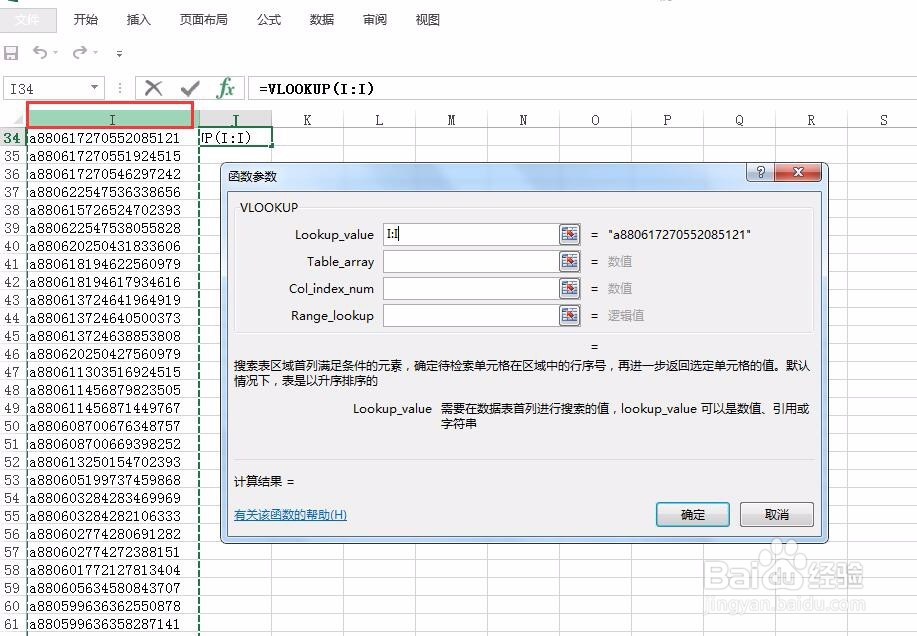Open the Name Box dropdown arrow
Viewport: 917px width, 636px height.
[x=95, y=88]
